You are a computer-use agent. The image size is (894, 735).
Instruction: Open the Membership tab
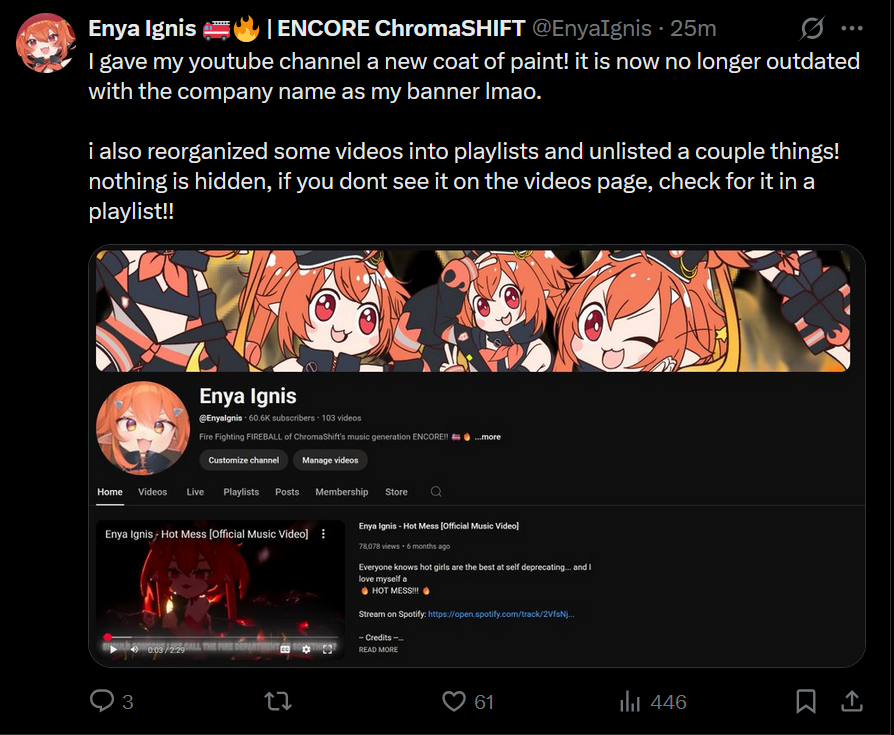coord(342,492)
